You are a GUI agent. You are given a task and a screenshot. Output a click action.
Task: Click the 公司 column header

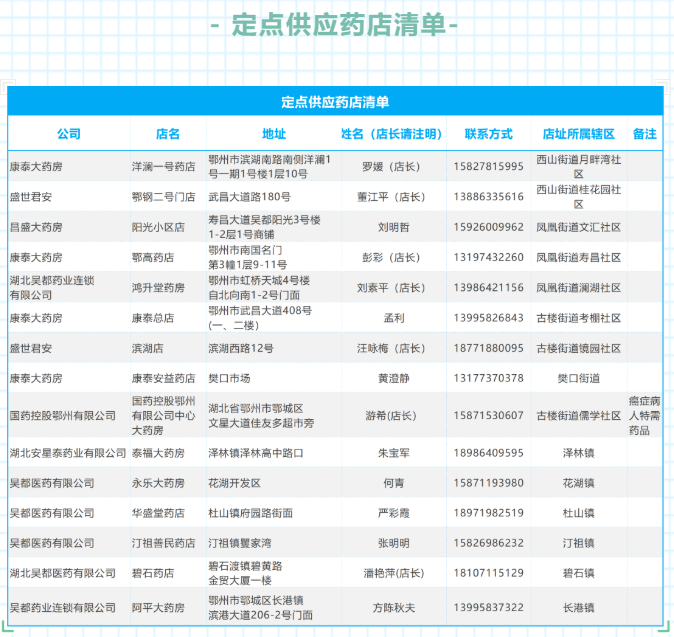tap(68, 134)
